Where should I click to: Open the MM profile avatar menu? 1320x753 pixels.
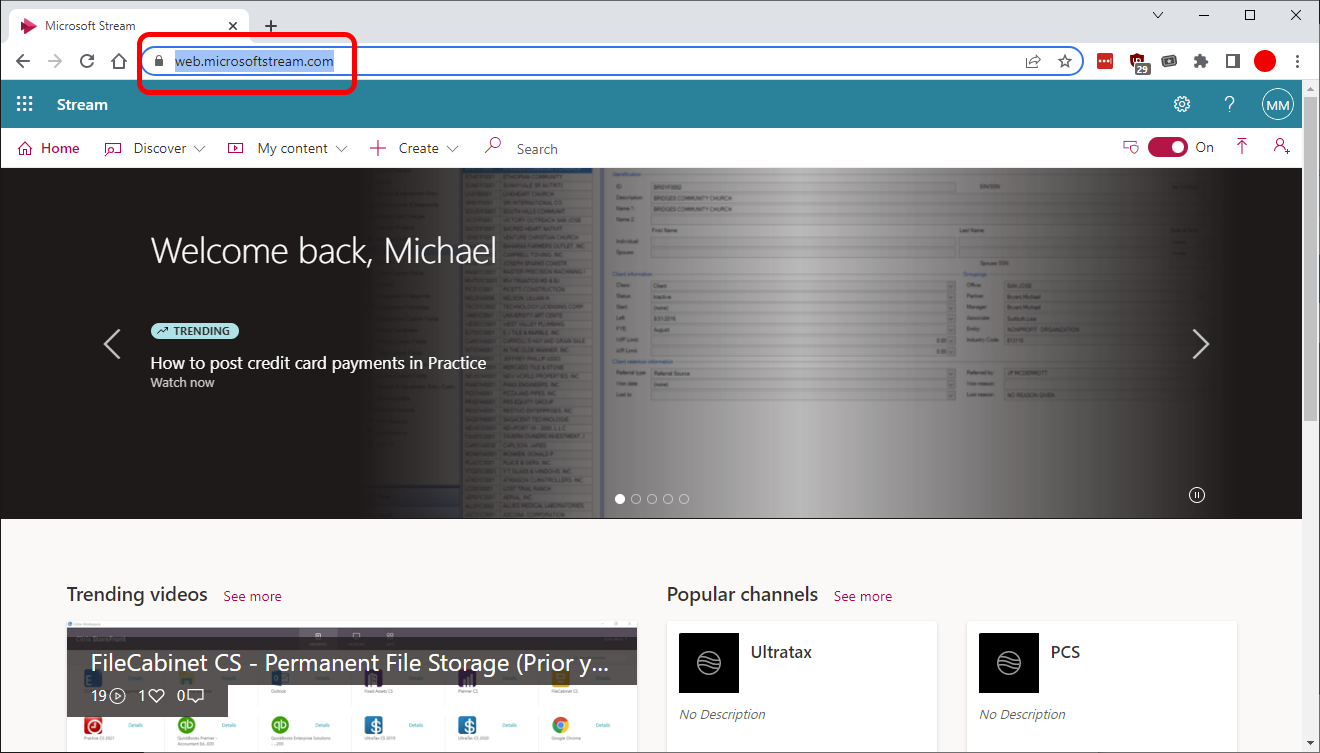[x=1278, y=104]
